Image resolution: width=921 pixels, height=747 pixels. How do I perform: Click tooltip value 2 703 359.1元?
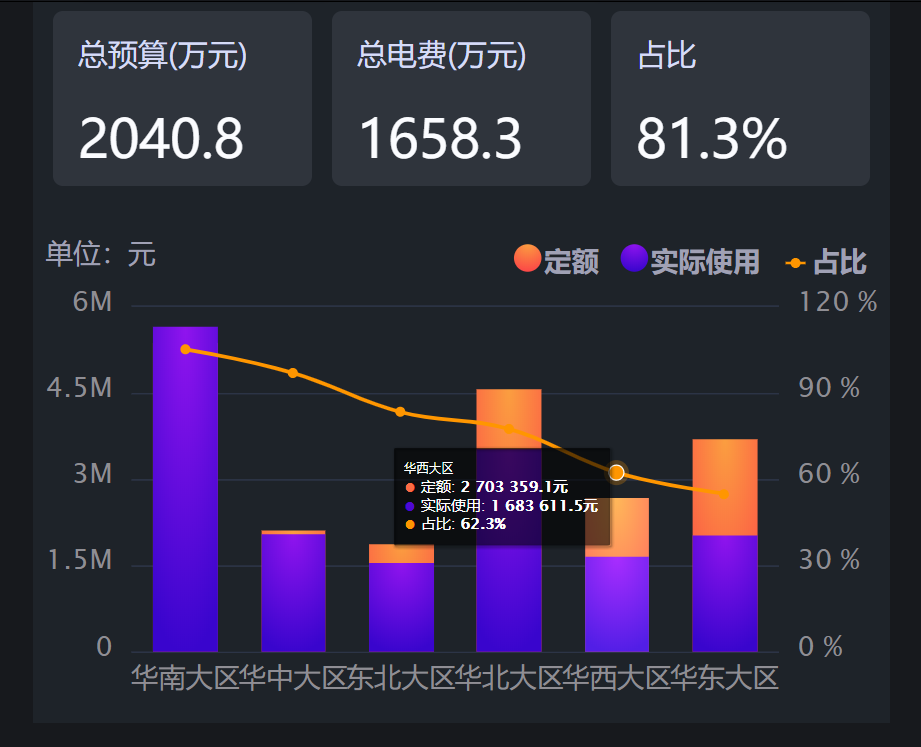[x=514, y=487]
